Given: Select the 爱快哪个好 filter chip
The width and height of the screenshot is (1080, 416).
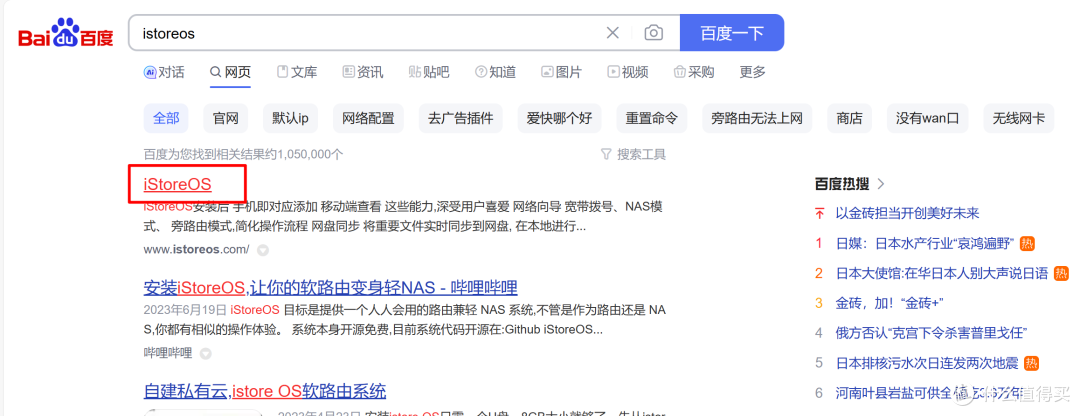Looking at the screenshot, I should [559, 118].
